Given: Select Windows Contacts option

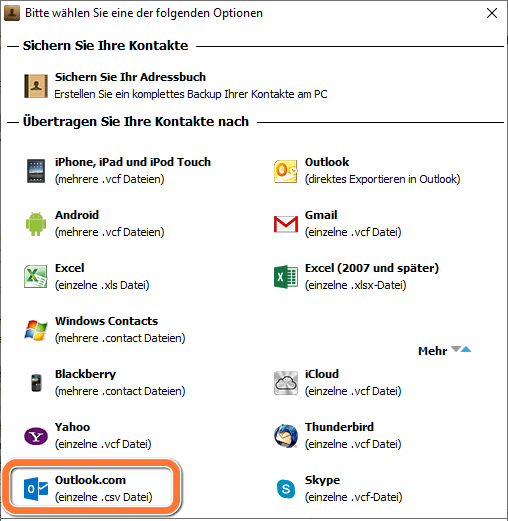Looking at the screenshot, I should (x=106, y=321).
